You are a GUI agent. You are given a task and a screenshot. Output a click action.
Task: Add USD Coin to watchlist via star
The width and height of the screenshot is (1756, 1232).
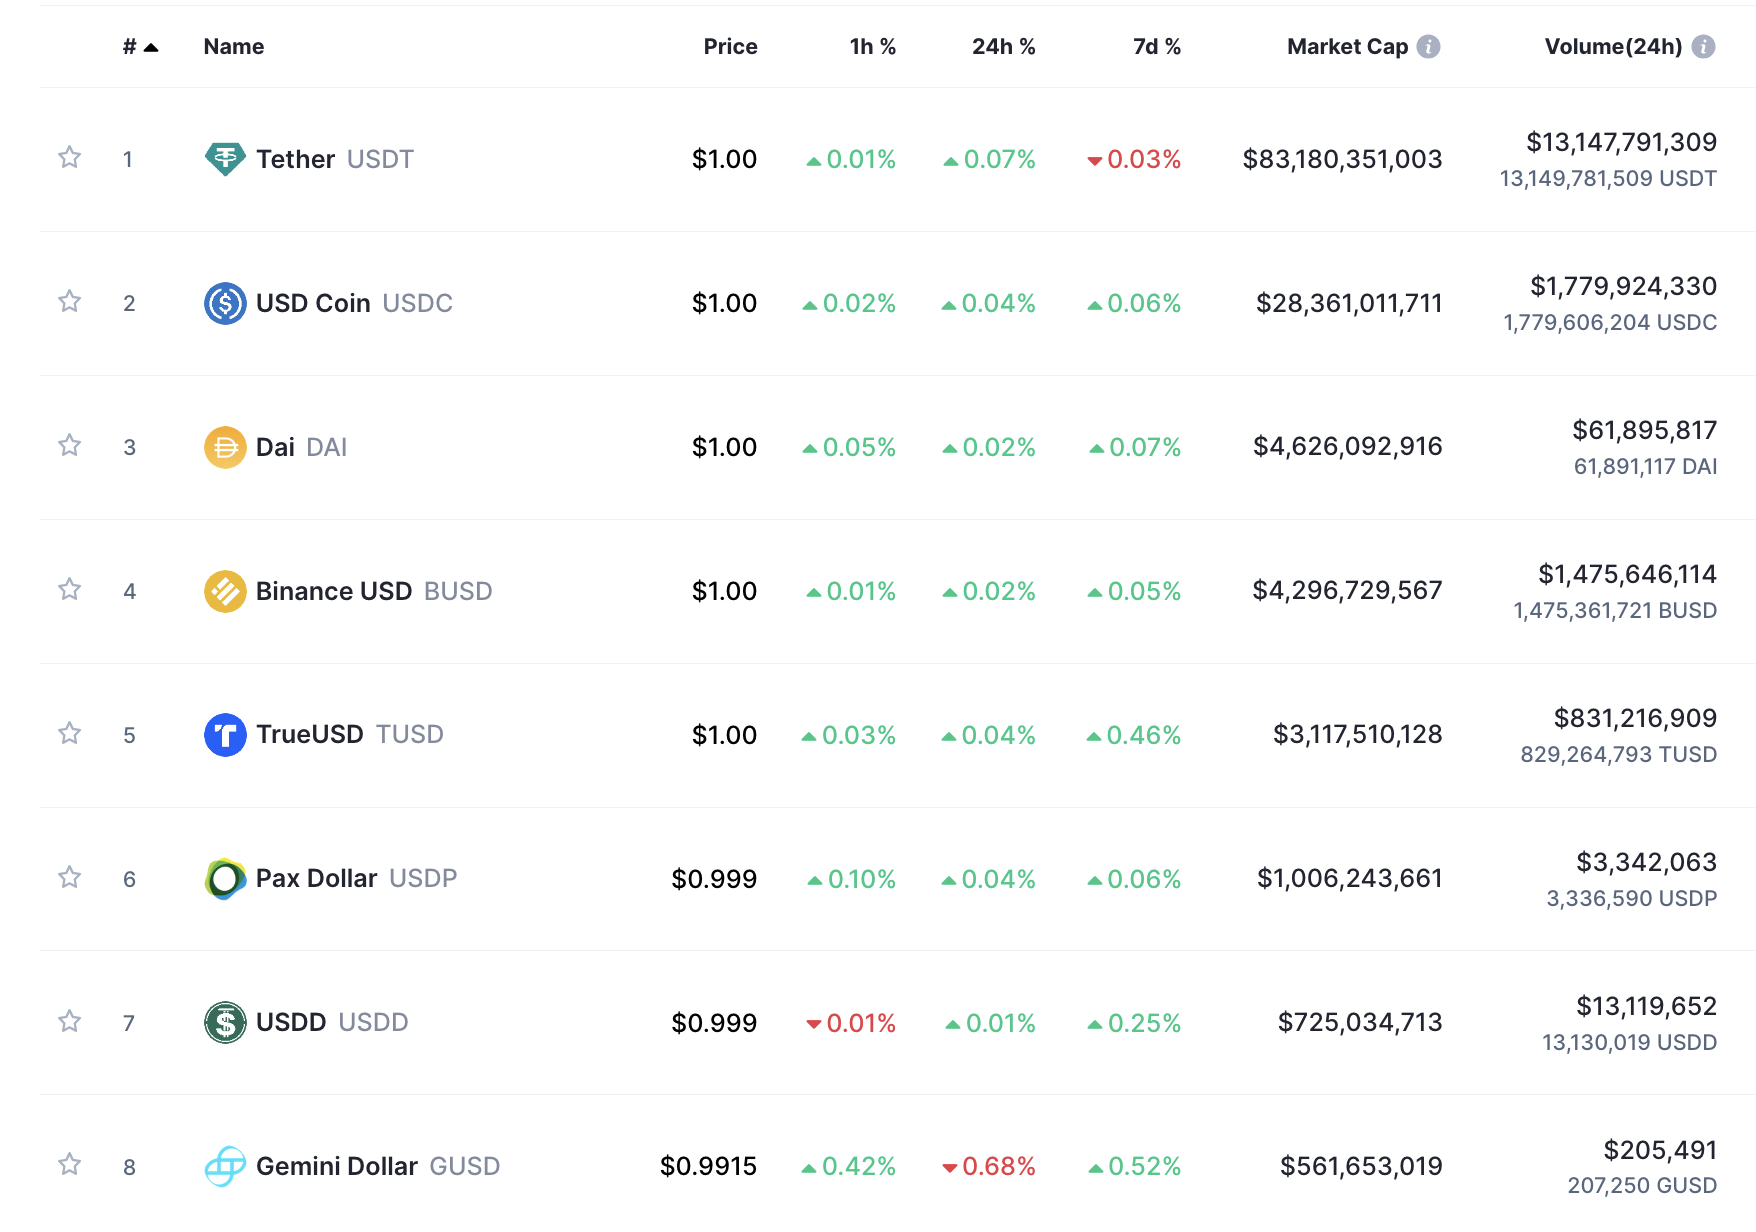click(x=69, y=302)
